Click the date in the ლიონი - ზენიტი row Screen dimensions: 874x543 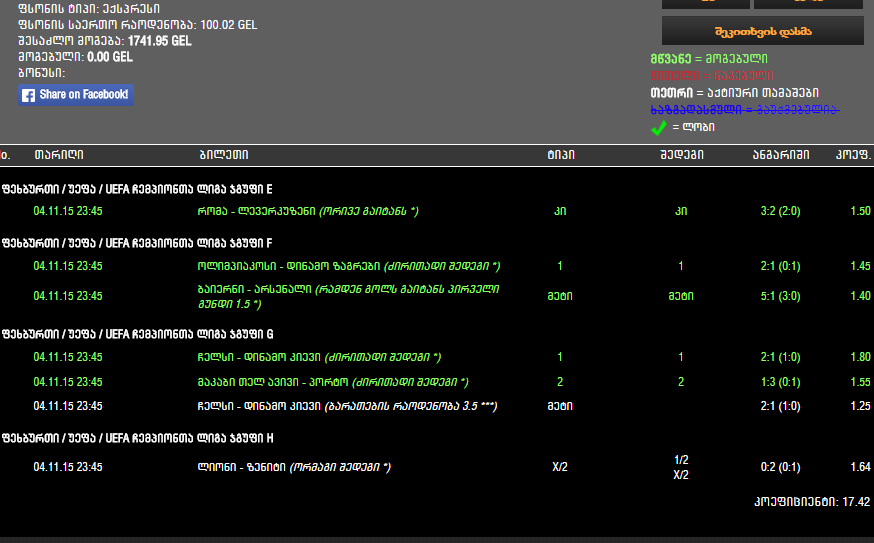click(x=68, y=467)
